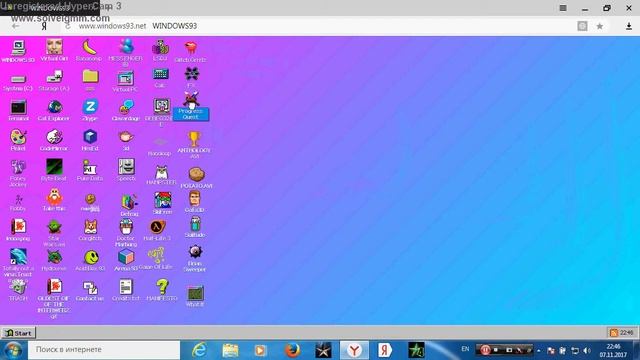Open the Game Of Life icon

156,256
